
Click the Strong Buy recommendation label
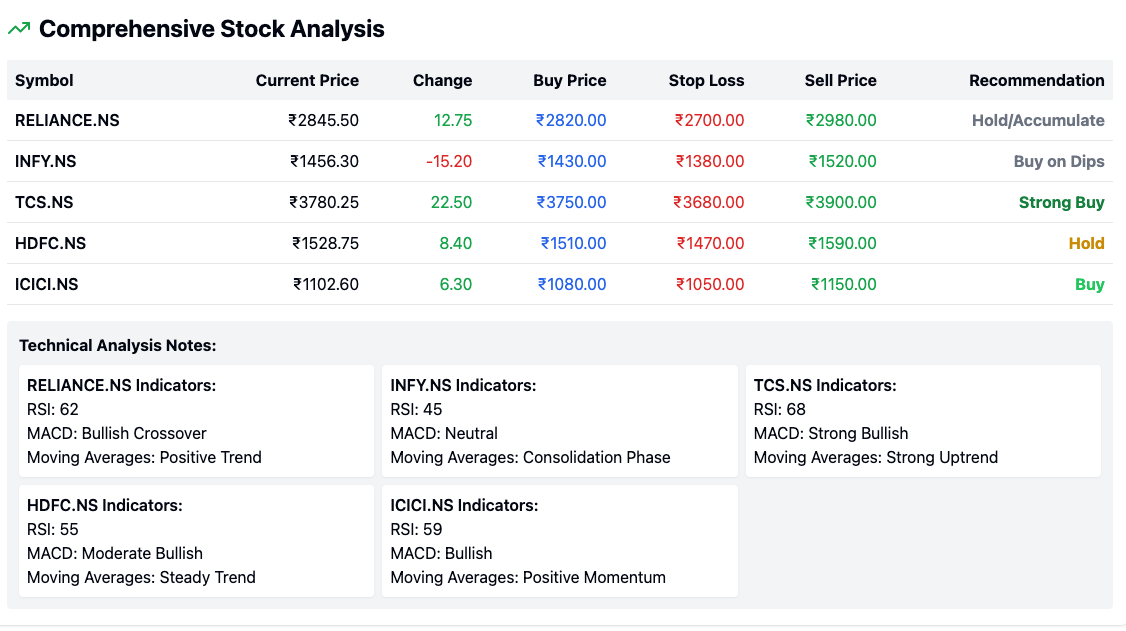(x=1061, y=202)
